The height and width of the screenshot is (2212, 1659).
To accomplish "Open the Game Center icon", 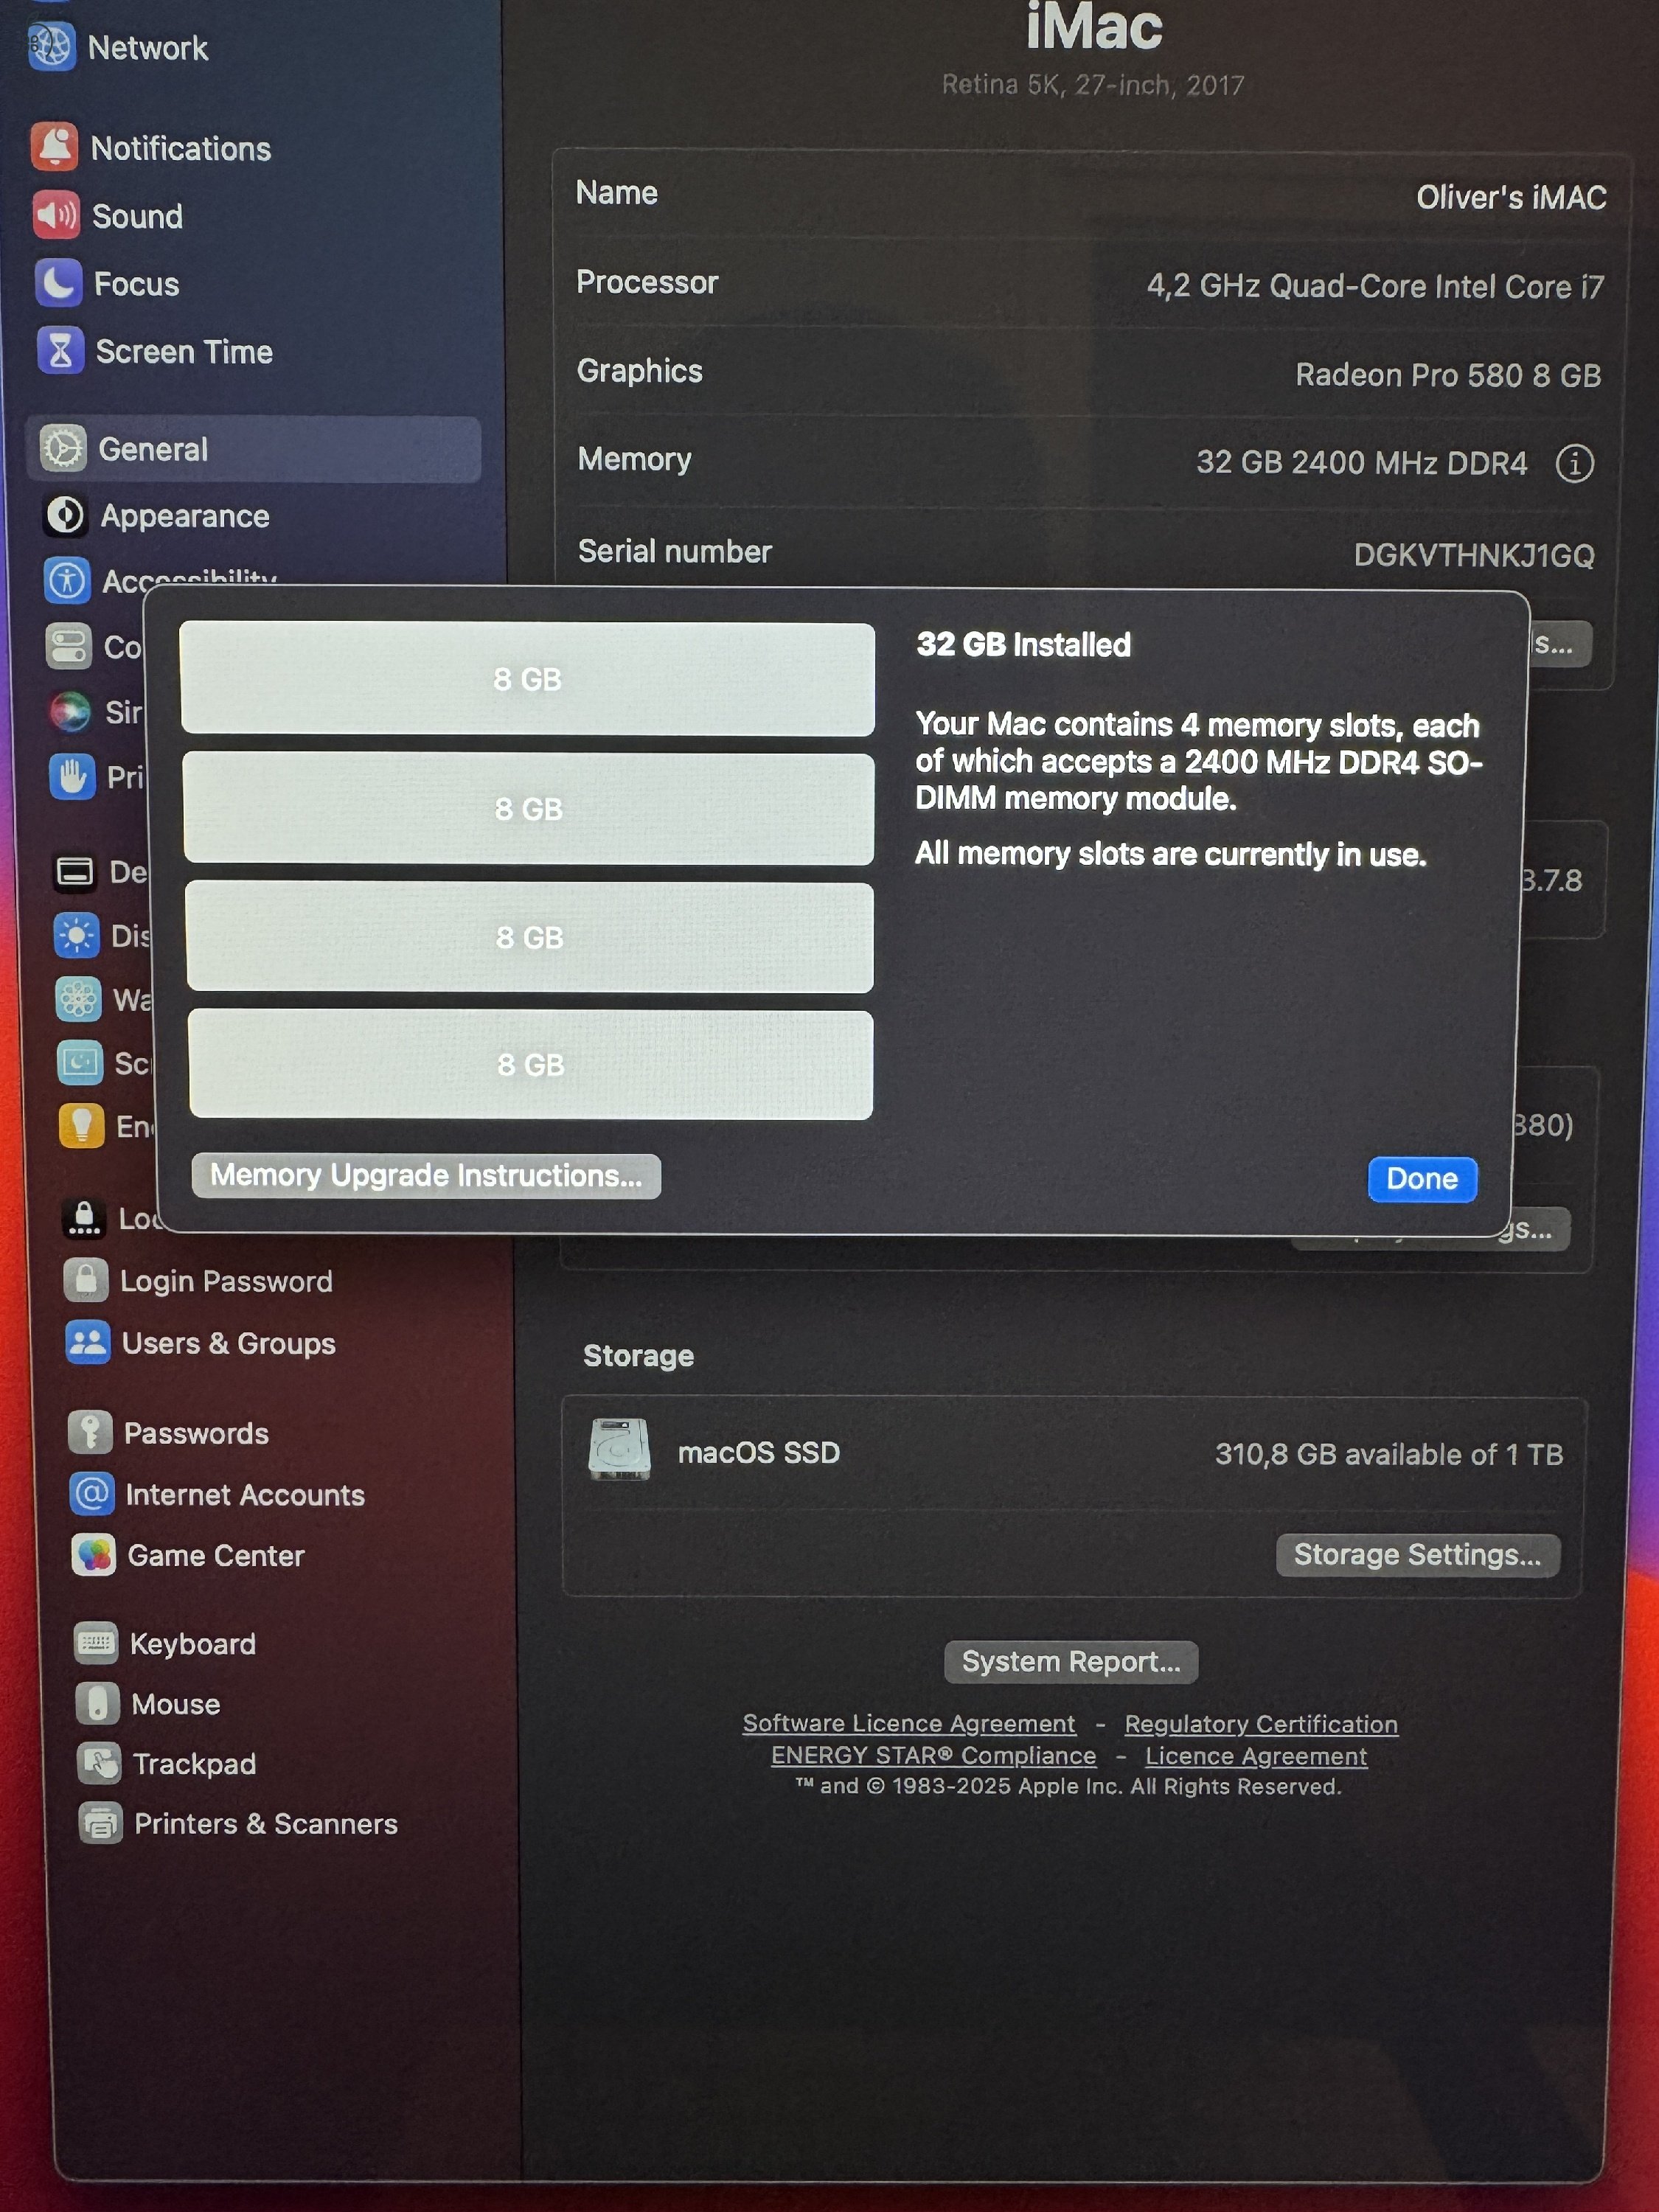I will 95,1555.
